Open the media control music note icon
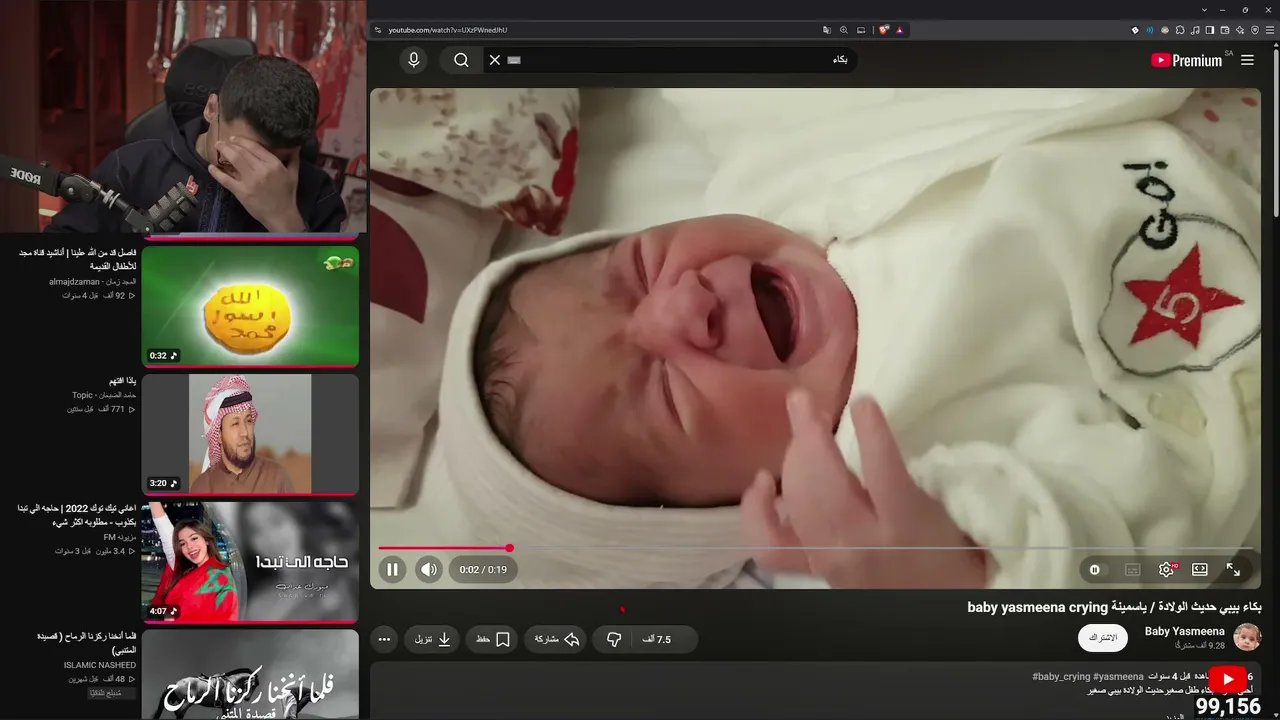This screenshot has width=1280, height=720. [1196, 30]
